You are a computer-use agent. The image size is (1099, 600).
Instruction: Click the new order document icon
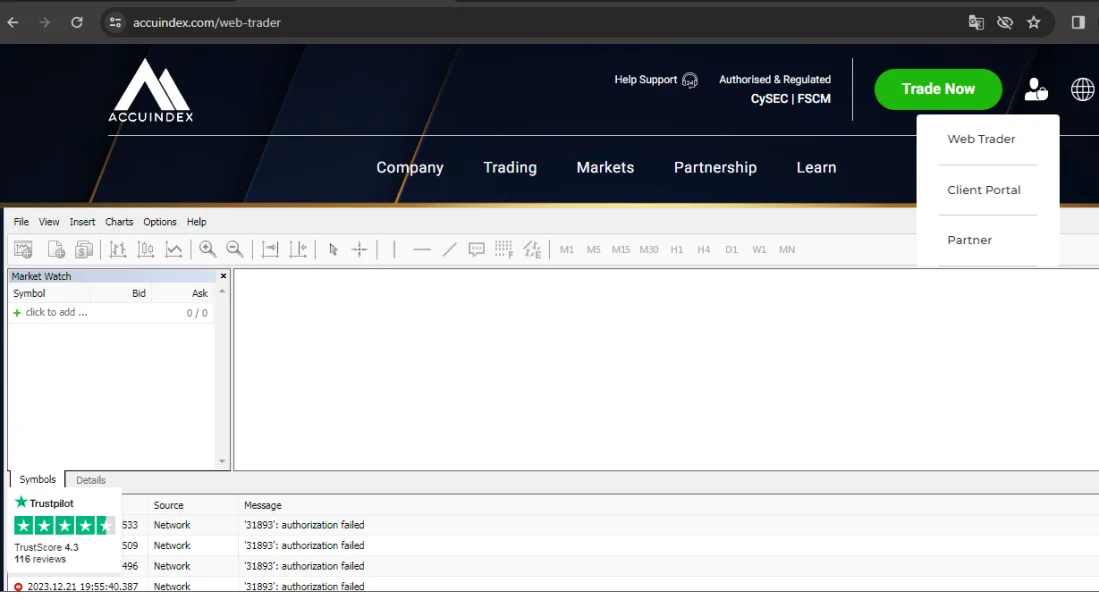56,250
